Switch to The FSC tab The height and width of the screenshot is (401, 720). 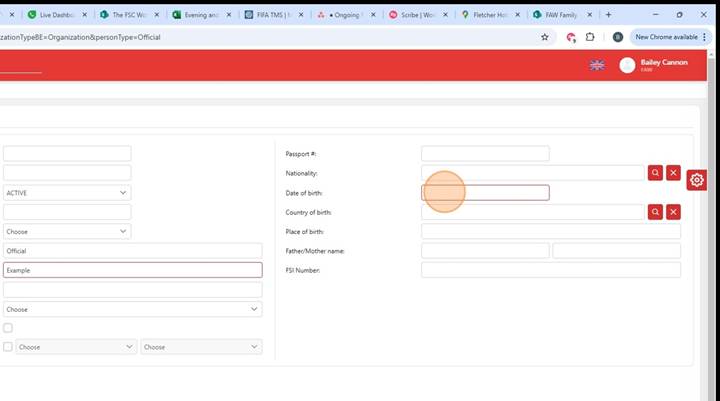129,15
